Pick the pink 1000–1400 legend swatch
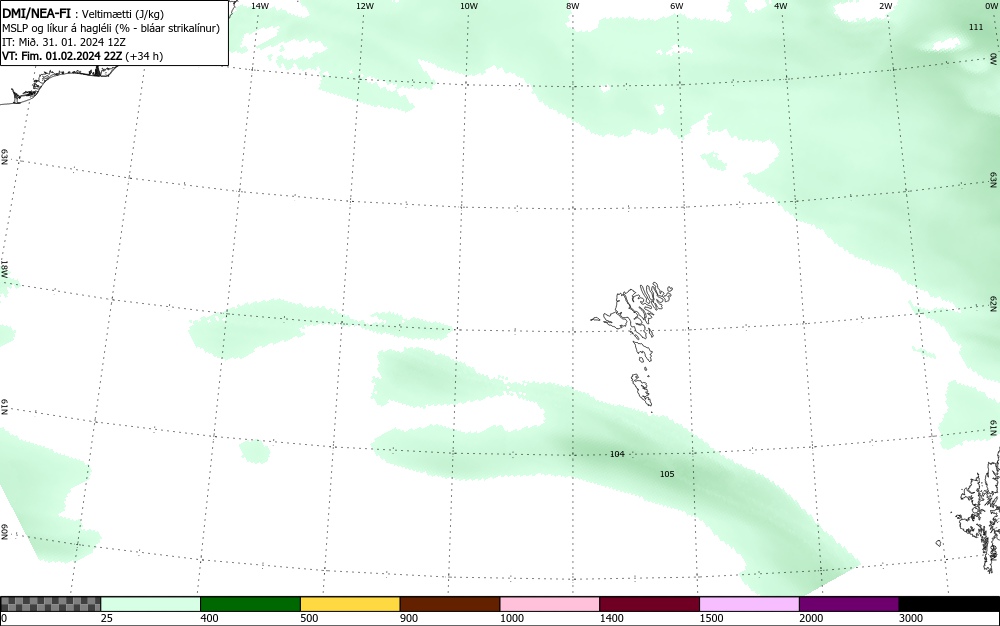 (x=550, y=604)
